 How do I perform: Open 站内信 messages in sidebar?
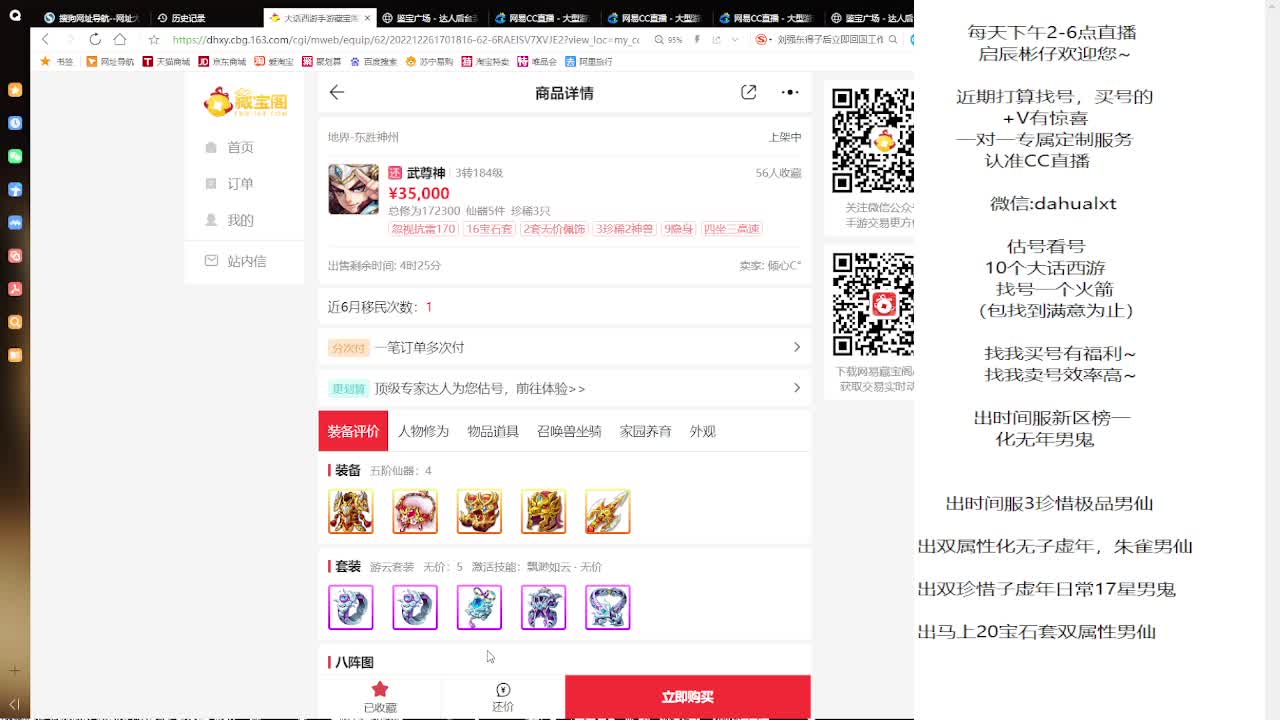pos(236,261)
